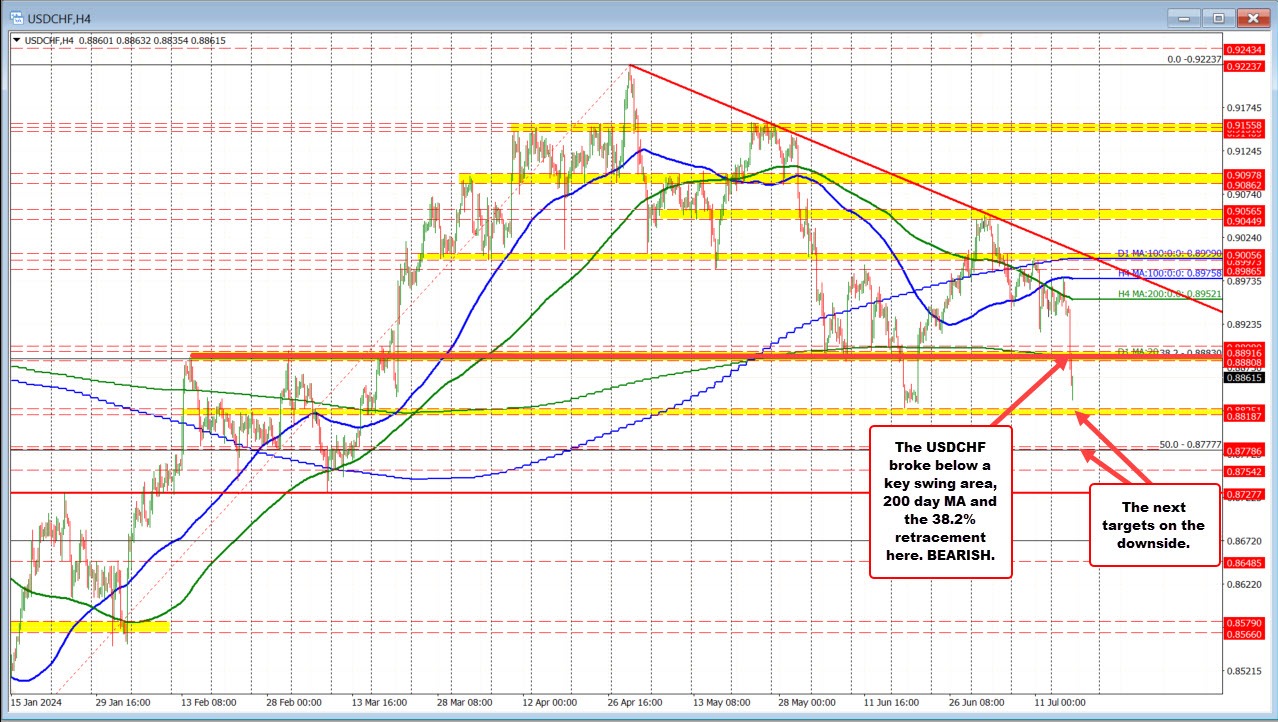Click the 0.87277 red price level tag
This screenshot has height=722, width=1278.
[x=1244, y=494]
